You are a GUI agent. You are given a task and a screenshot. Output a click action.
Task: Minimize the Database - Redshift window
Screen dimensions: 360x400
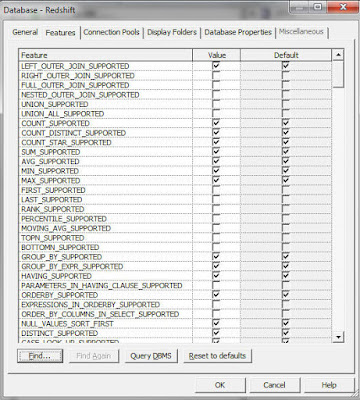(x=300, y=7)
